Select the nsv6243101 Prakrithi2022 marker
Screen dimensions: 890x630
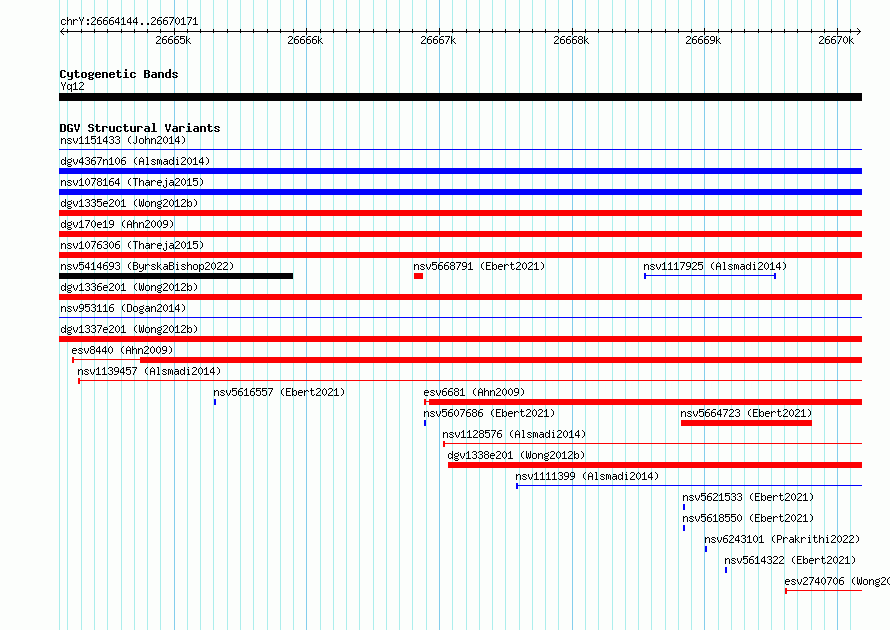(x=706, y=549)
